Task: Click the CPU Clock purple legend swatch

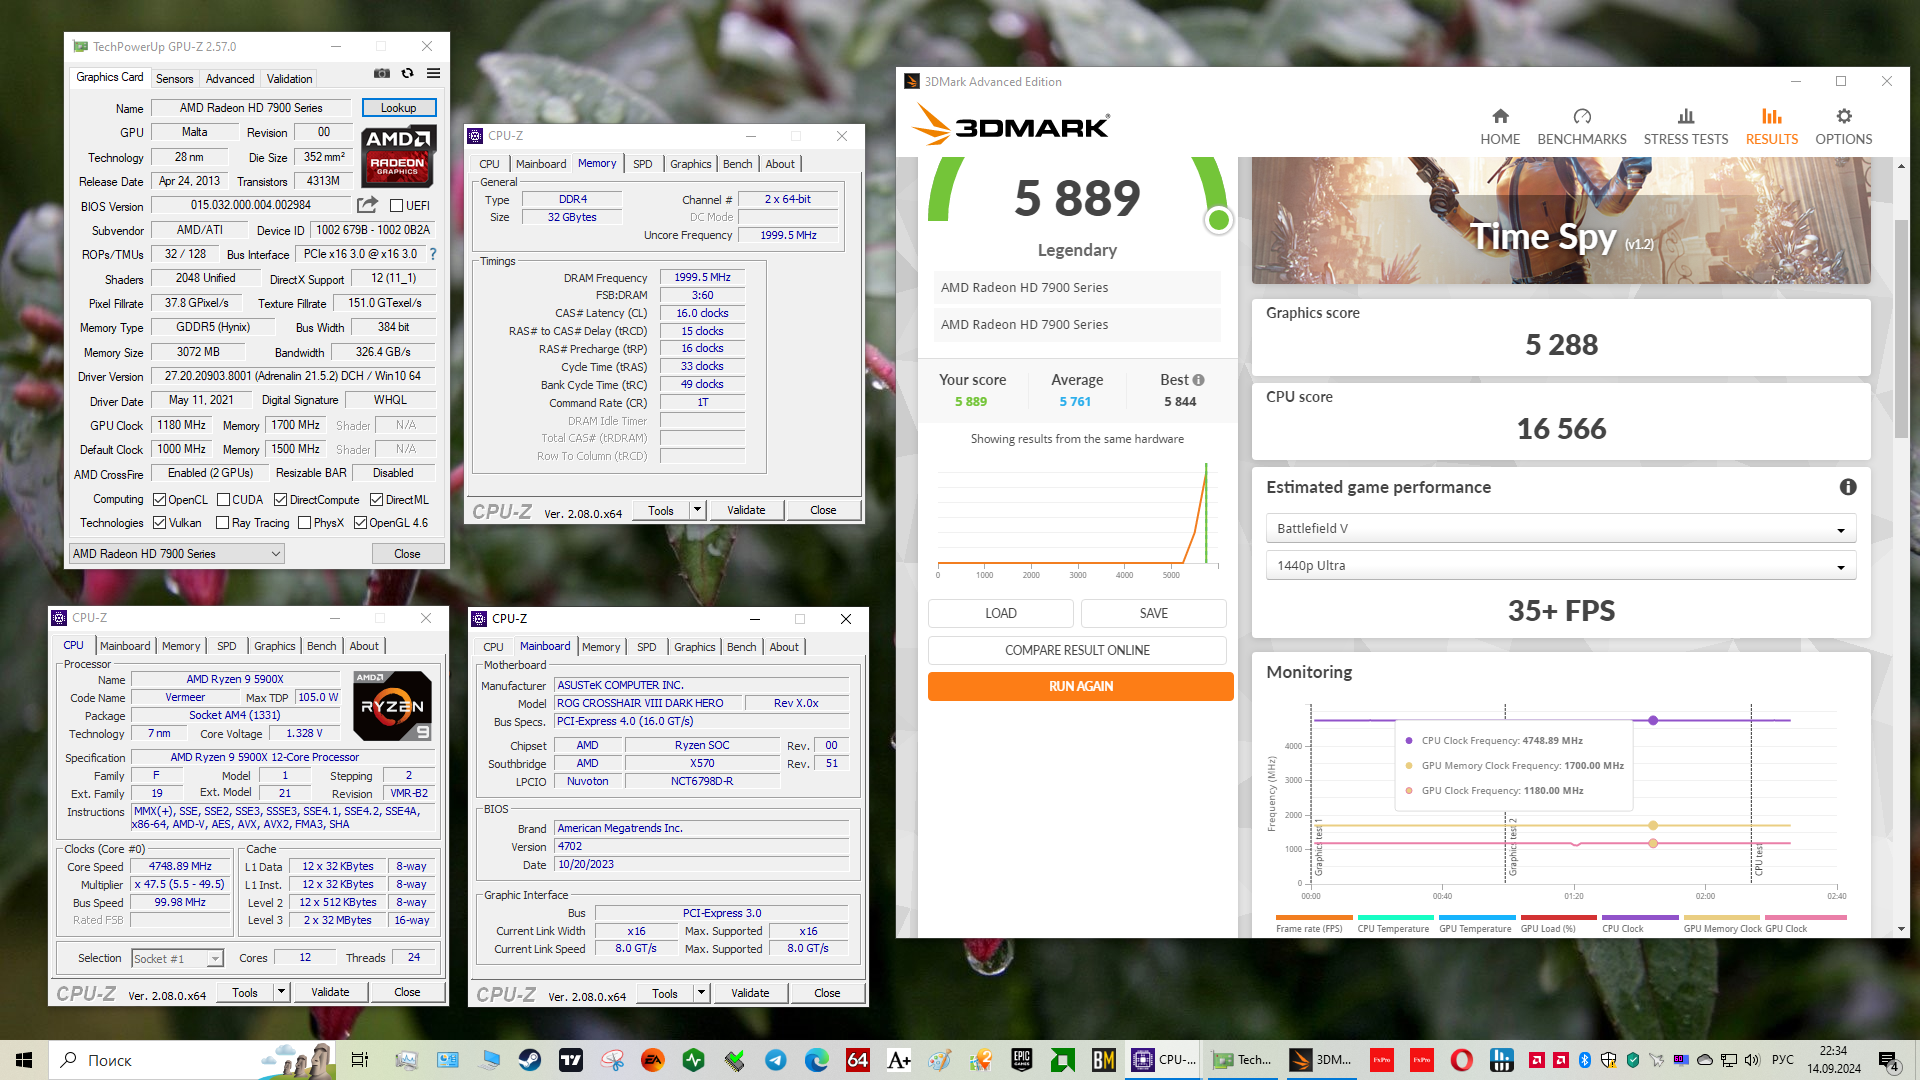Action: tap(1640, 917)
